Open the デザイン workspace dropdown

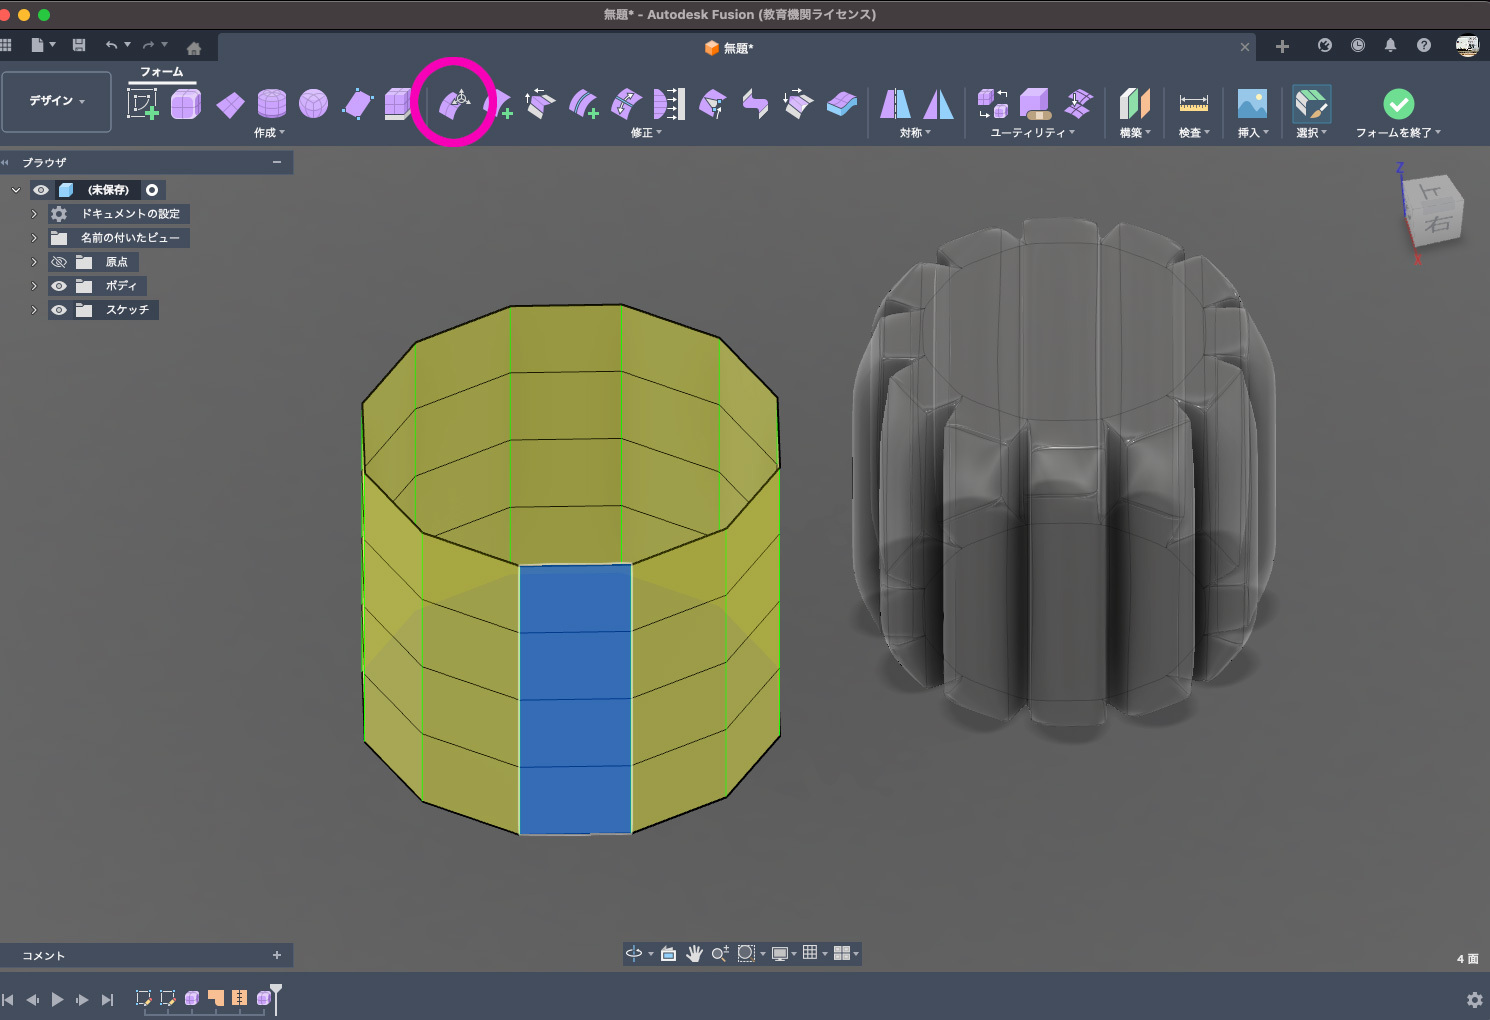(56, 101)
